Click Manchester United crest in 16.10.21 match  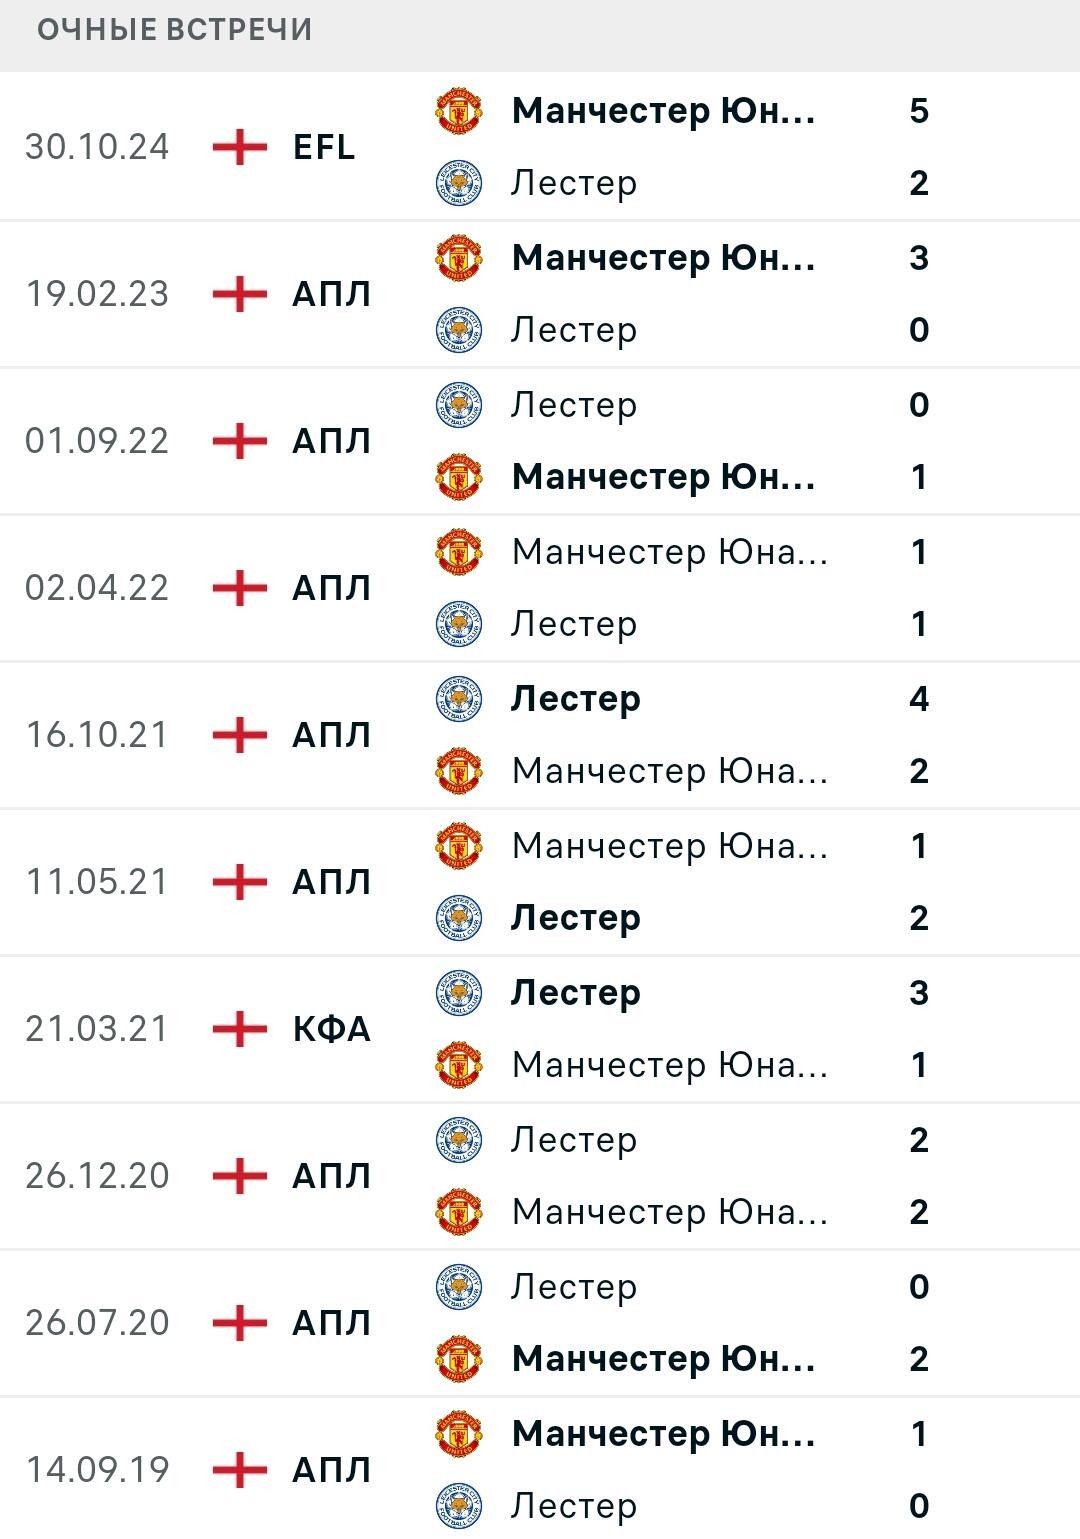pyautogui.click(x=459, y=771)
